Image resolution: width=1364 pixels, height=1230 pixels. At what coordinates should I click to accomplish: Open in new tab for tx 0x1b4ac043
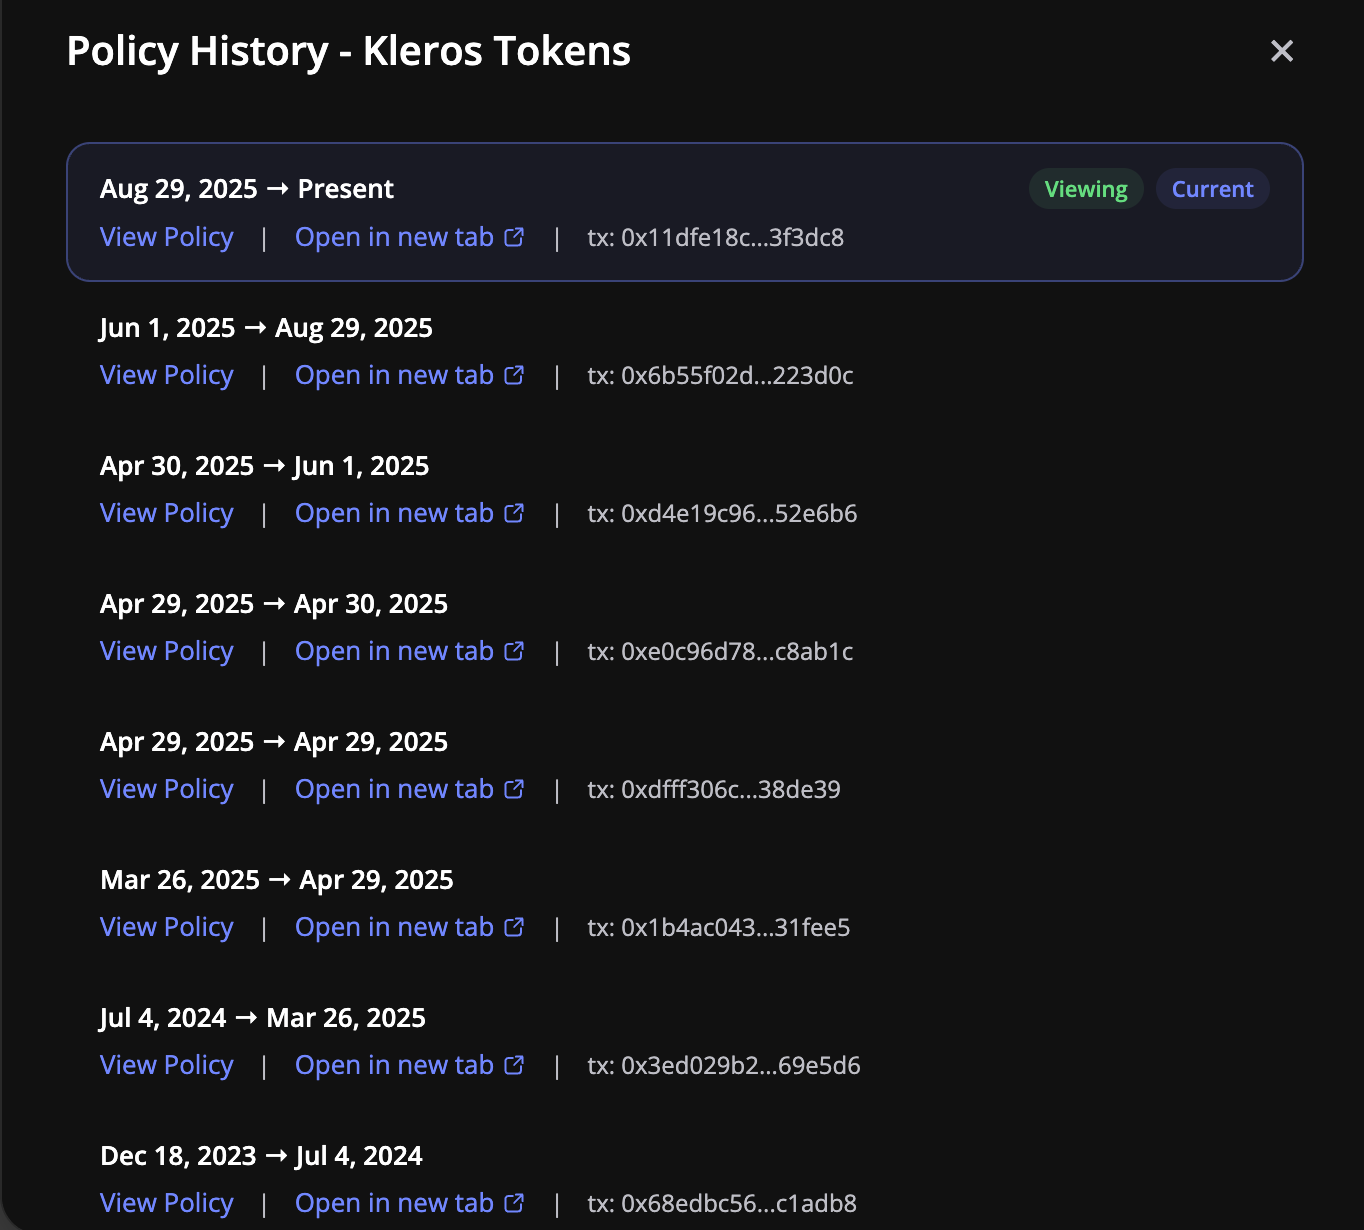point(409,927)
